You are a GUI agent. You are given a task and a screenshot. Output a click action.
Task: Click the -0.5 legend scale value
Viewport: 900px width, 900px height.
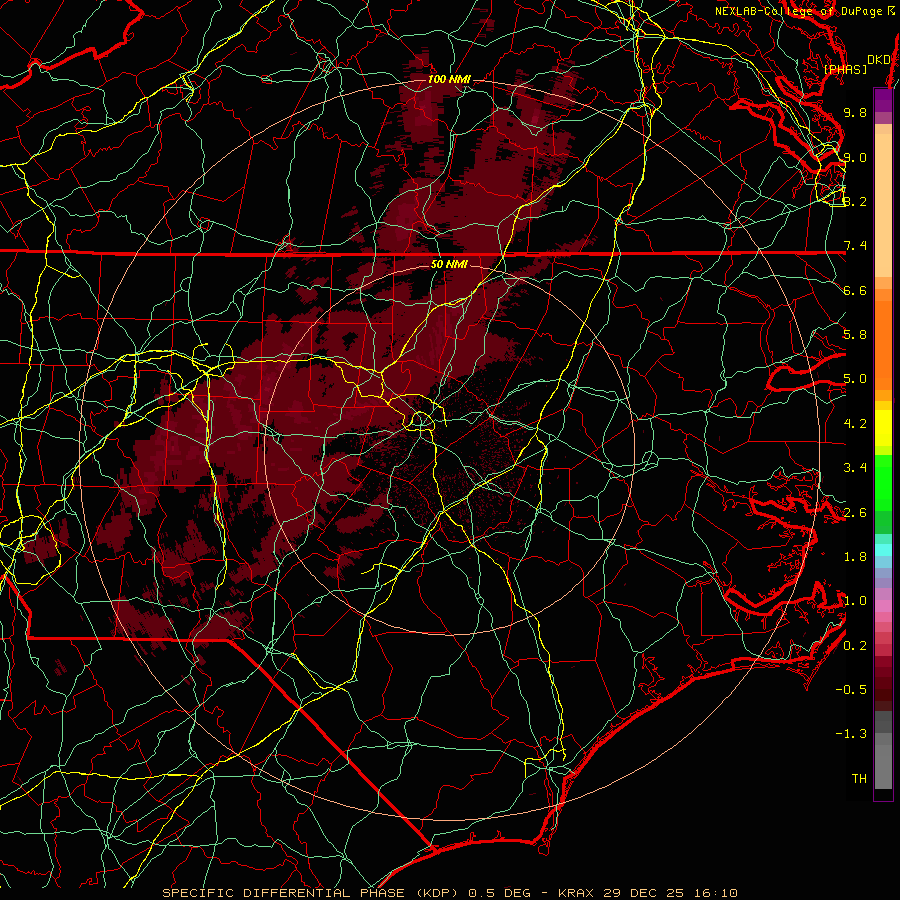coord(851,689)
